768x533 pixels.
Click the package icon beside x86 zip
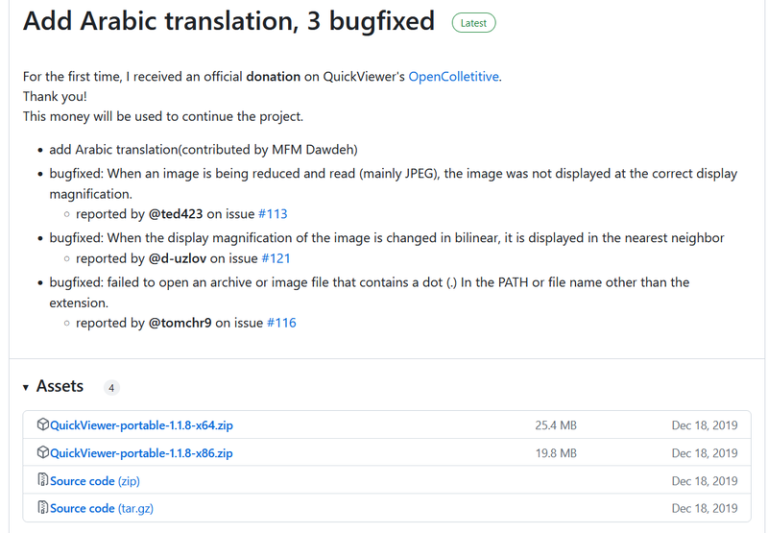click(x=43, y=453)
